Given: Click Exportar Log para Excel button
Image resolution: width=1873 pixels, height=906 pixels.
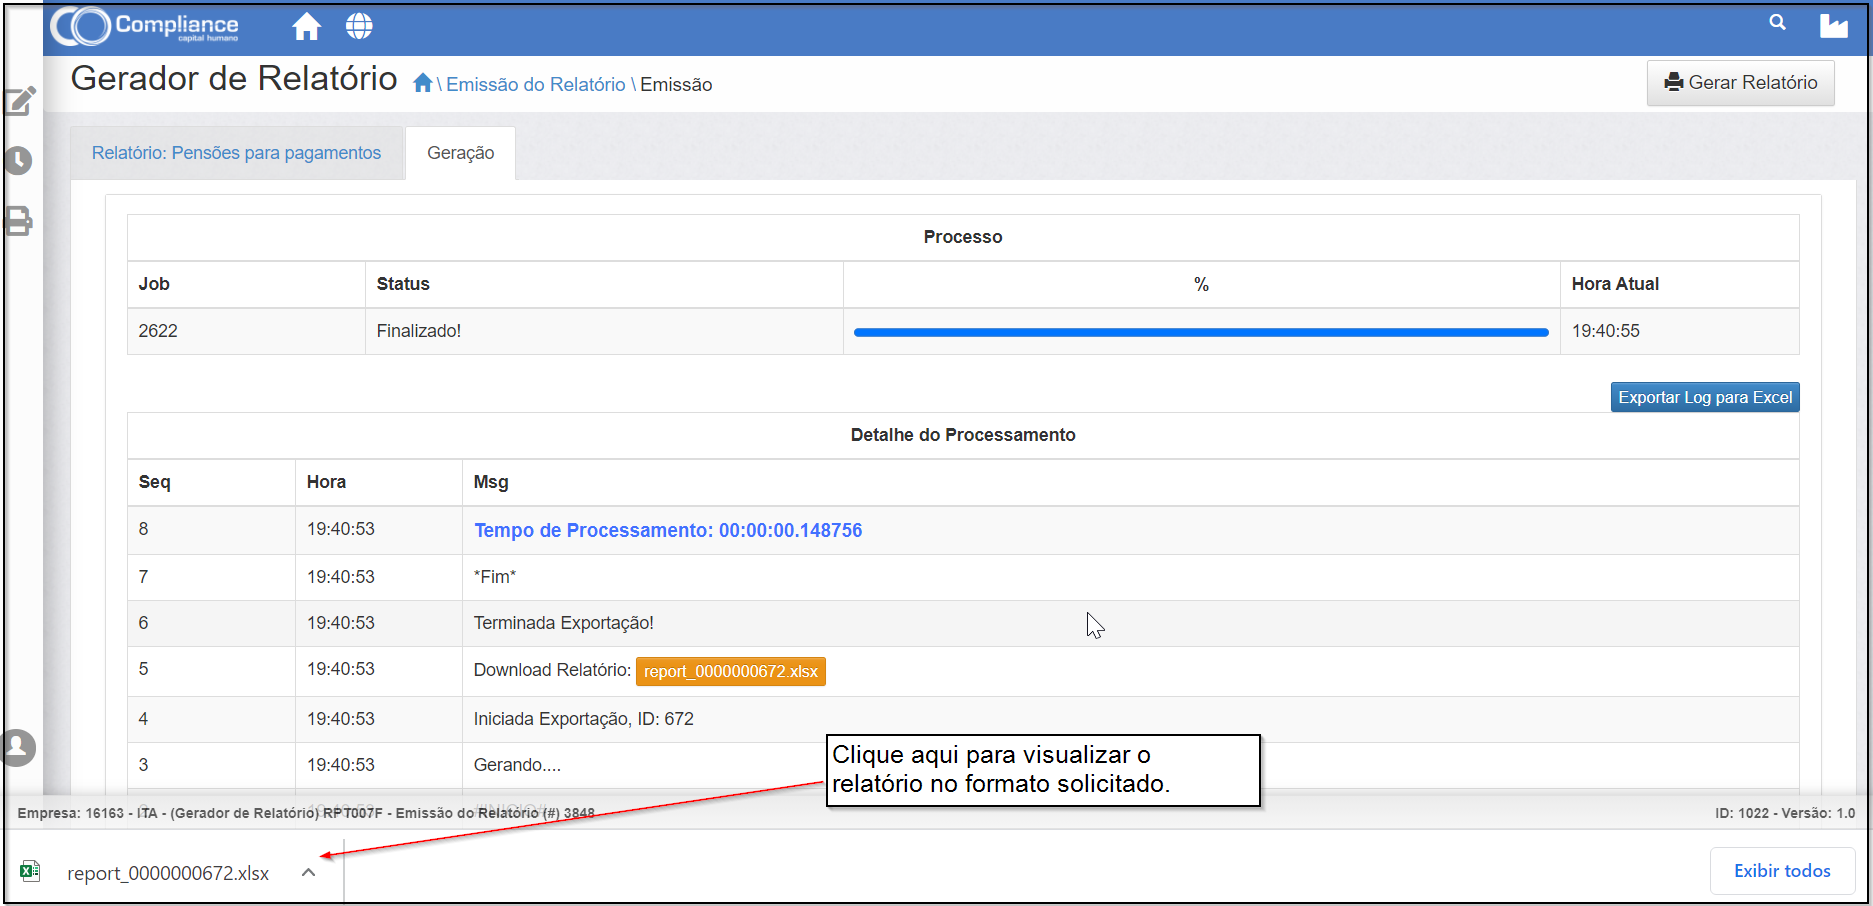Looking at the screenshot, I should [1705, 397].
